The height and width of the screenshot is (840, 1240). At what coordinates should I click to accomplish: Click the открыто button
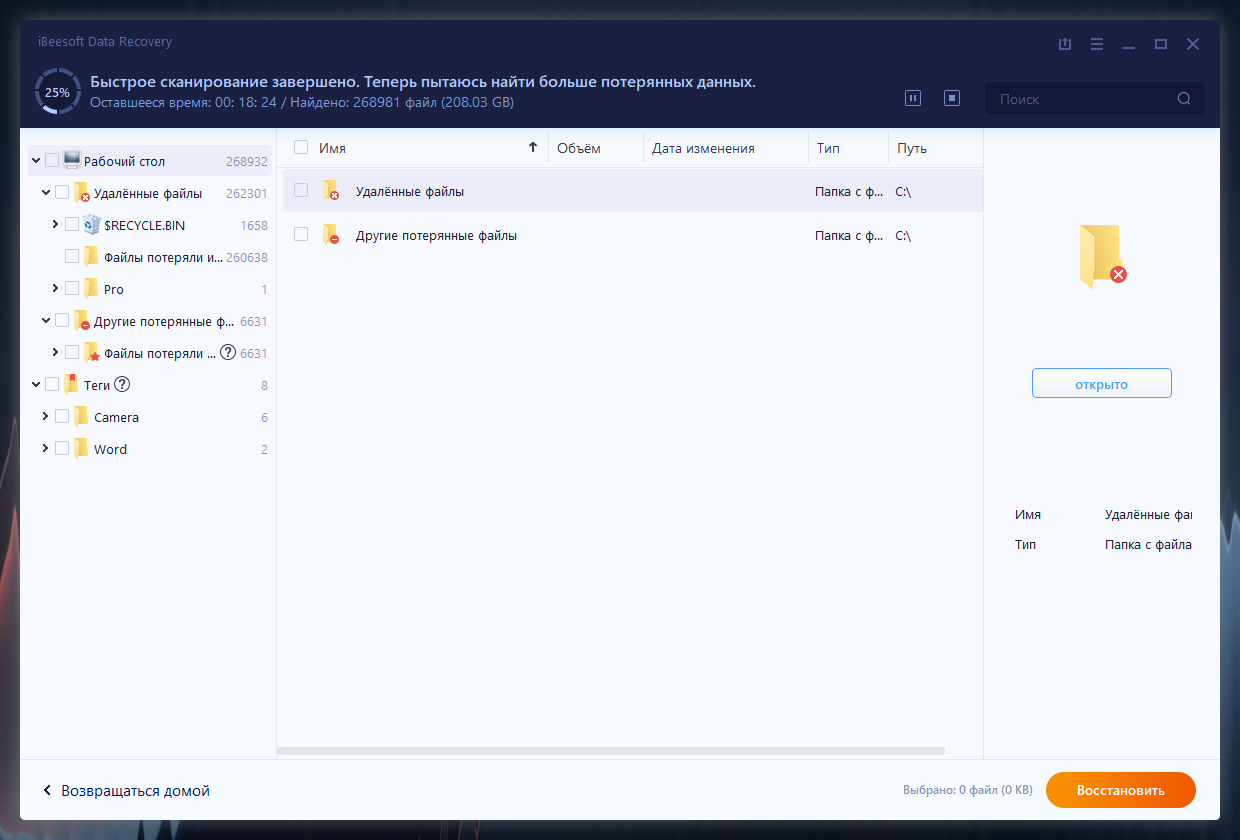coord(1101,384)
